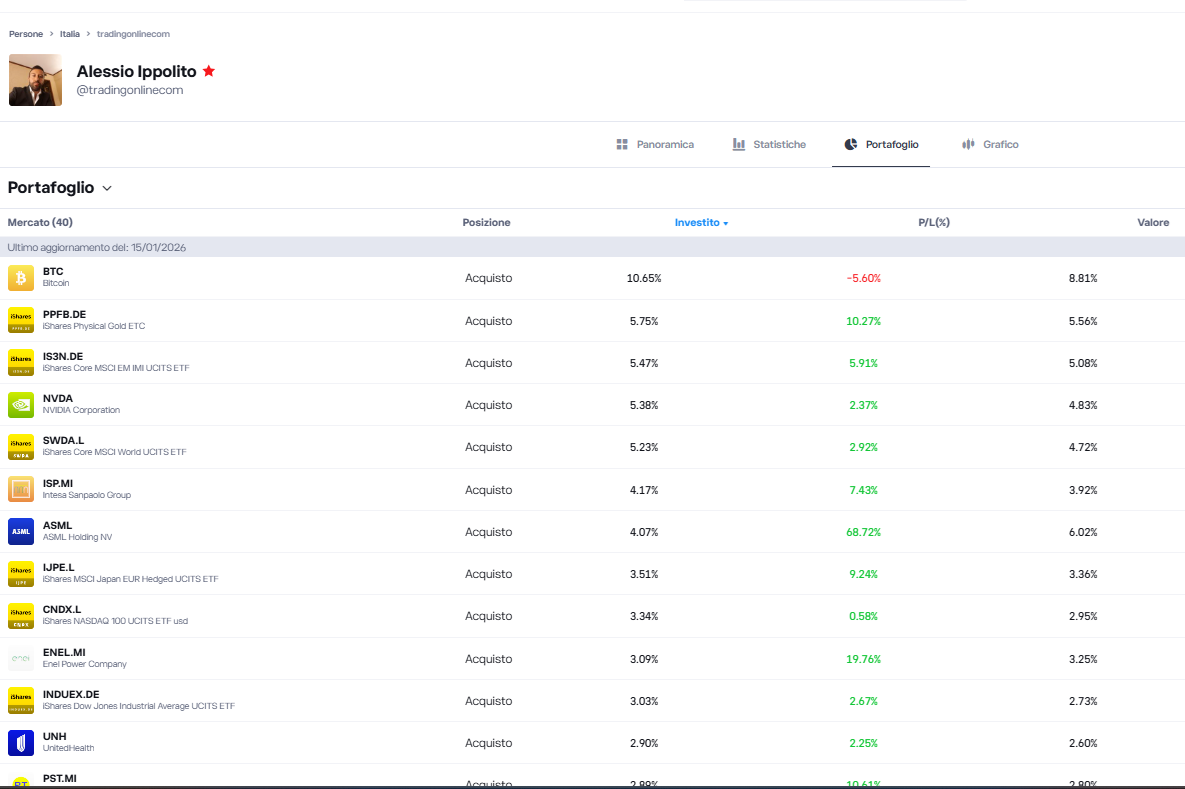Click the @tradingonlinecom username
The width and height of the screenshot is (1185, 789).
click(129, 90)
